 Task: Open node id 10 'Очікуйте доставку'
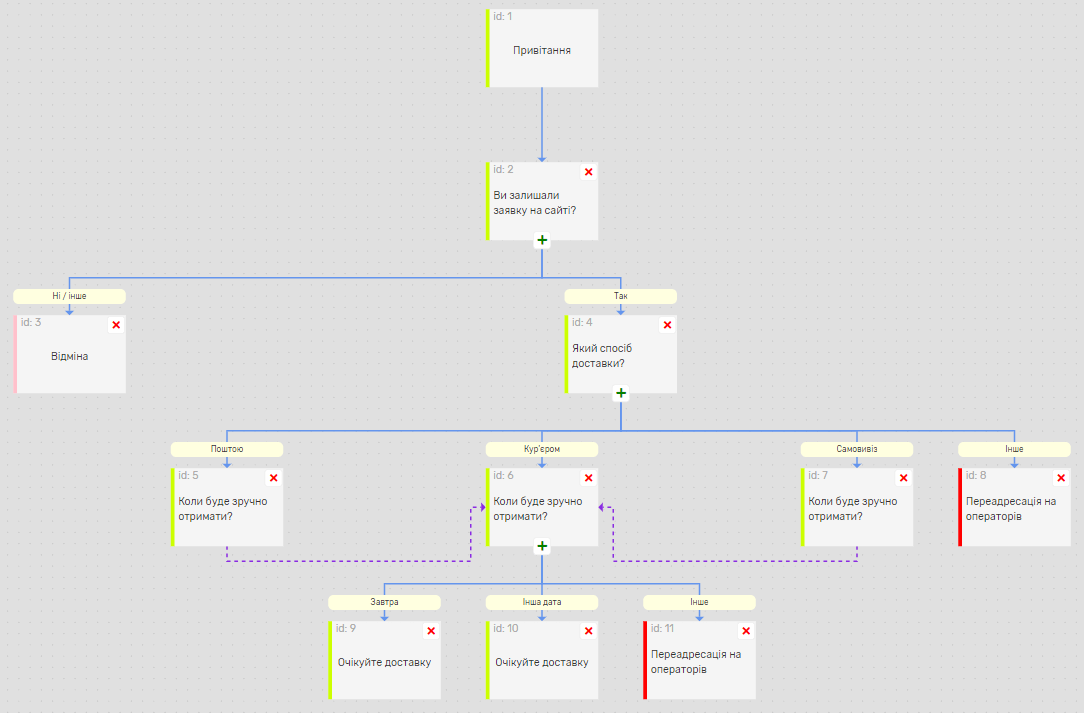click(542, 662)
